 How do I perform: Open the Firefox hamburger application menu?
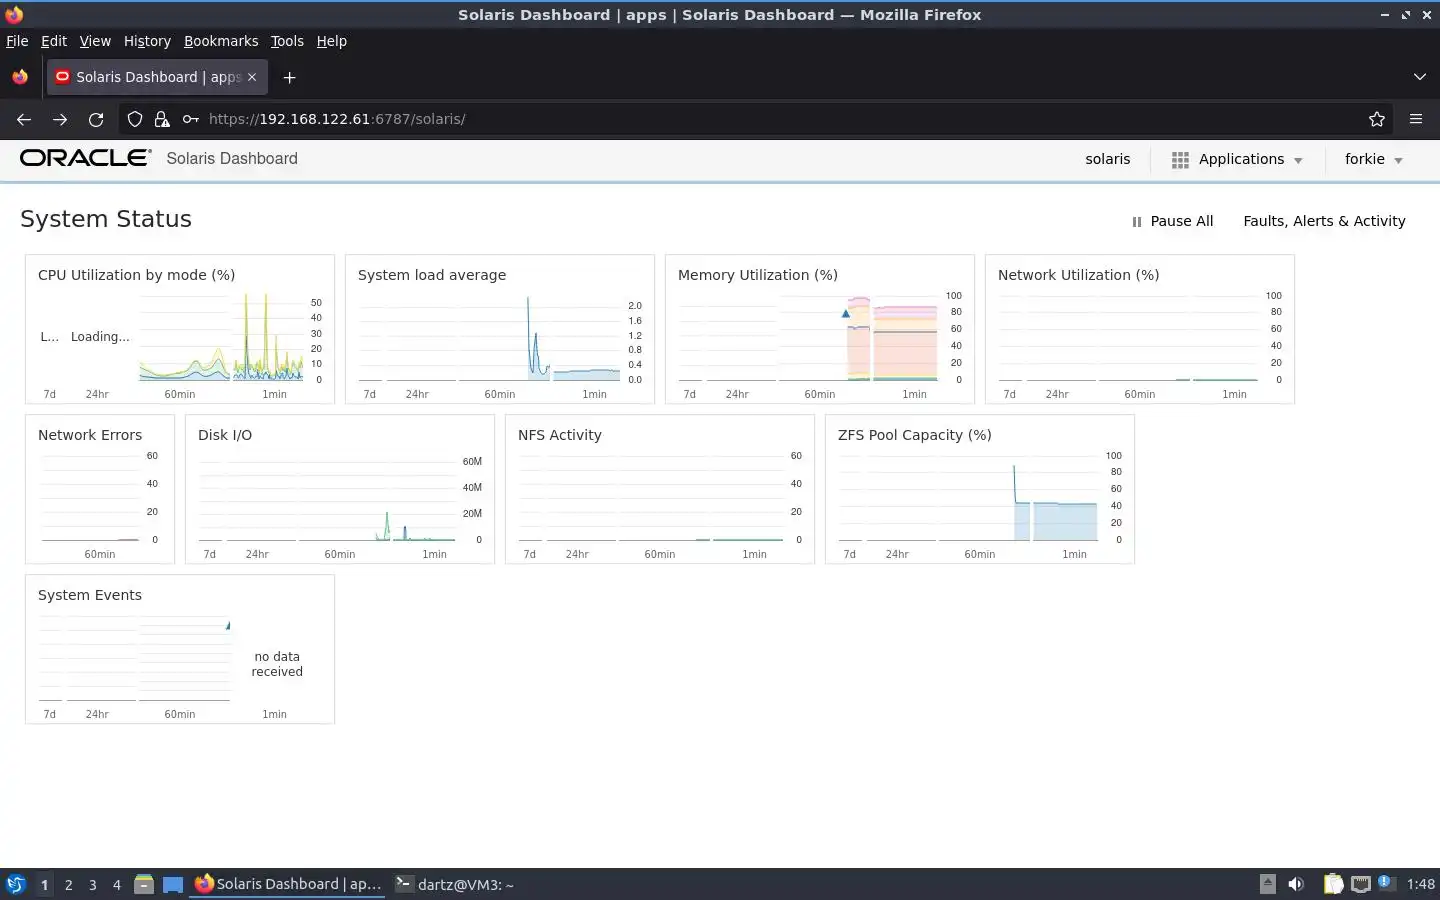pos(1416,119)
